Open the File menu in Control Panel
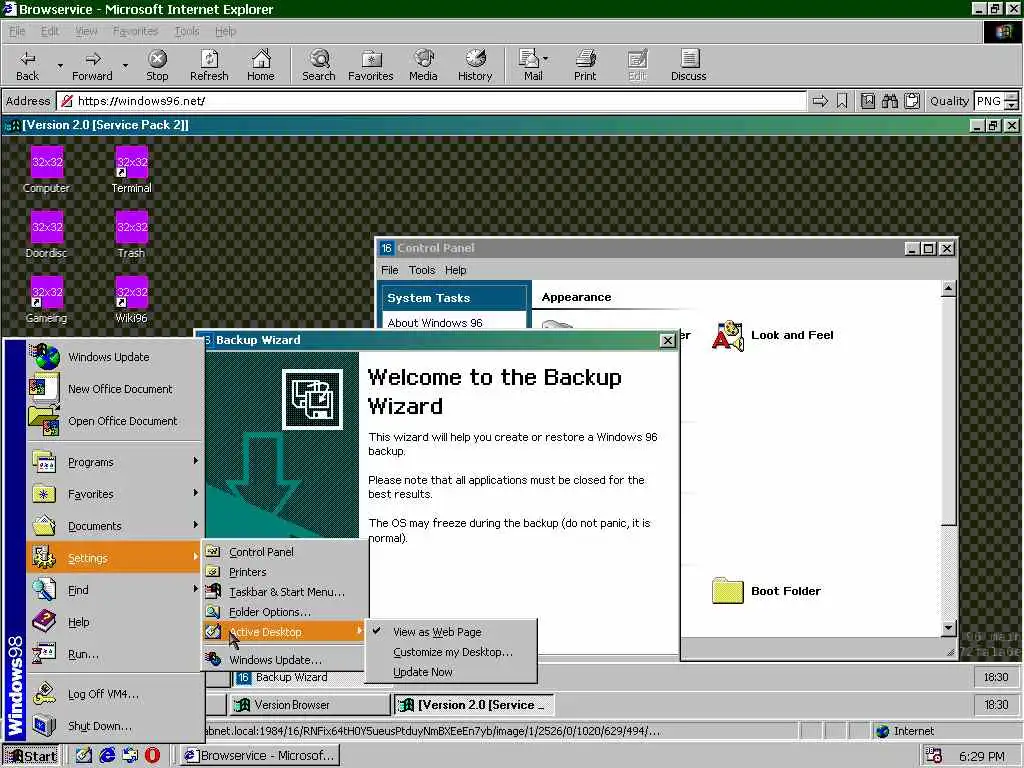The height and width of the screenshot is (768, 1024). tap(389, 270)
